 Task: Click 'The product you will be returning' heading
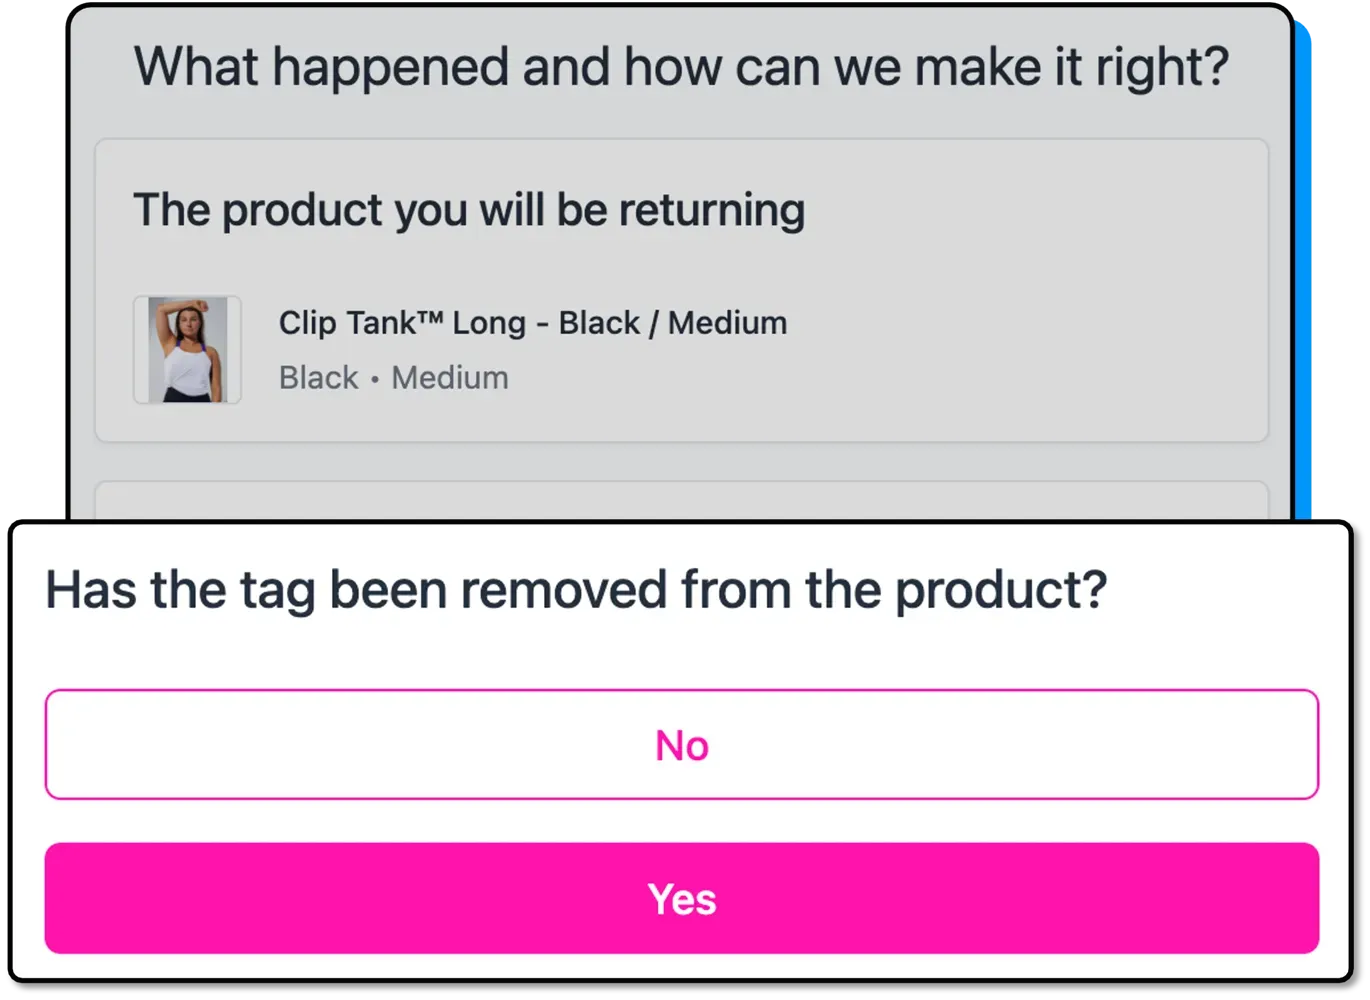[469, 210]
